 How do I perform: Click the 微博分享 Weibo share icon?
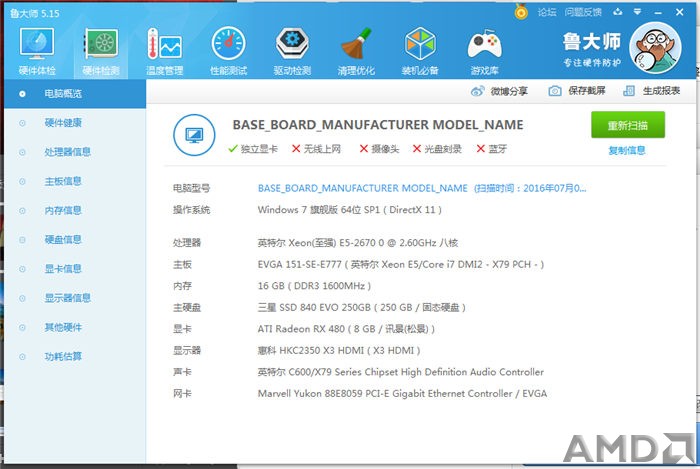click(x=477, y=91)
